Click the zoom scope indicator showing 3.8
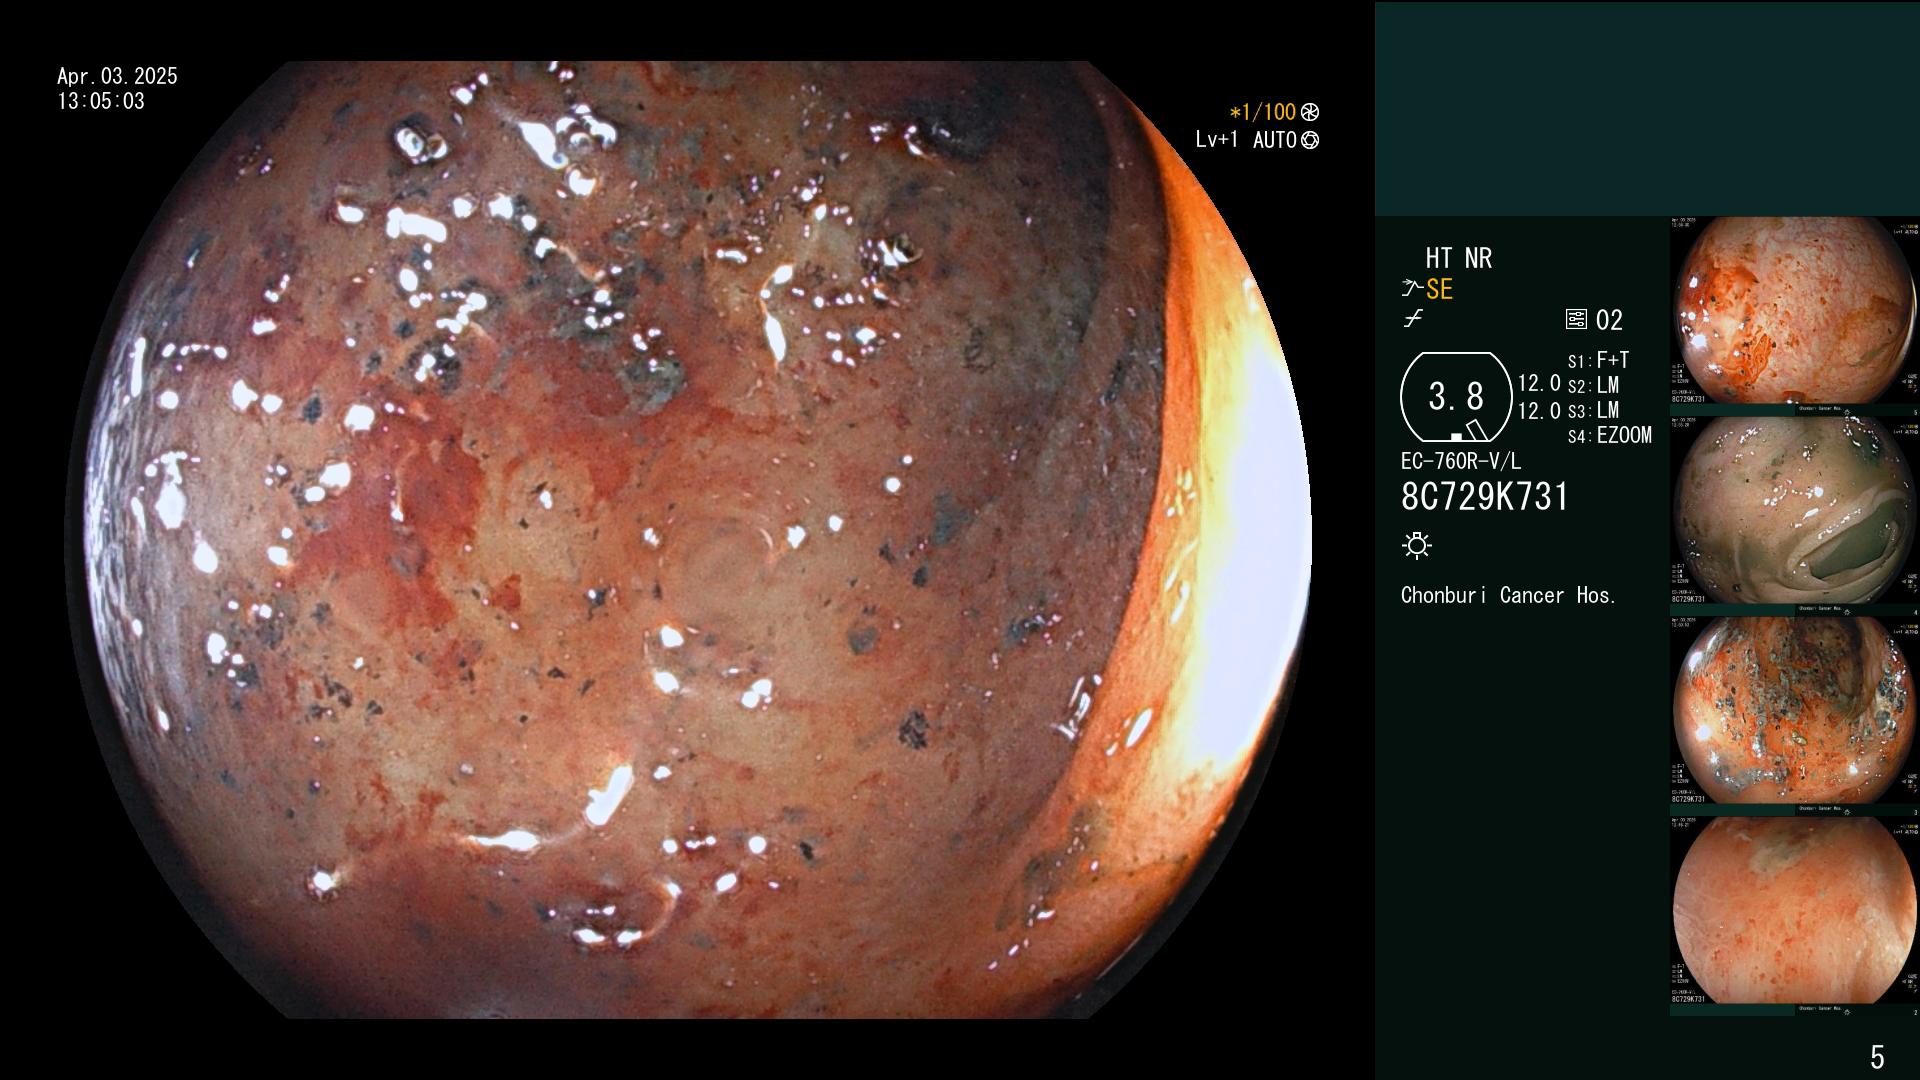Screen dimensions: 1920x1080 (x=1456, y=397)
